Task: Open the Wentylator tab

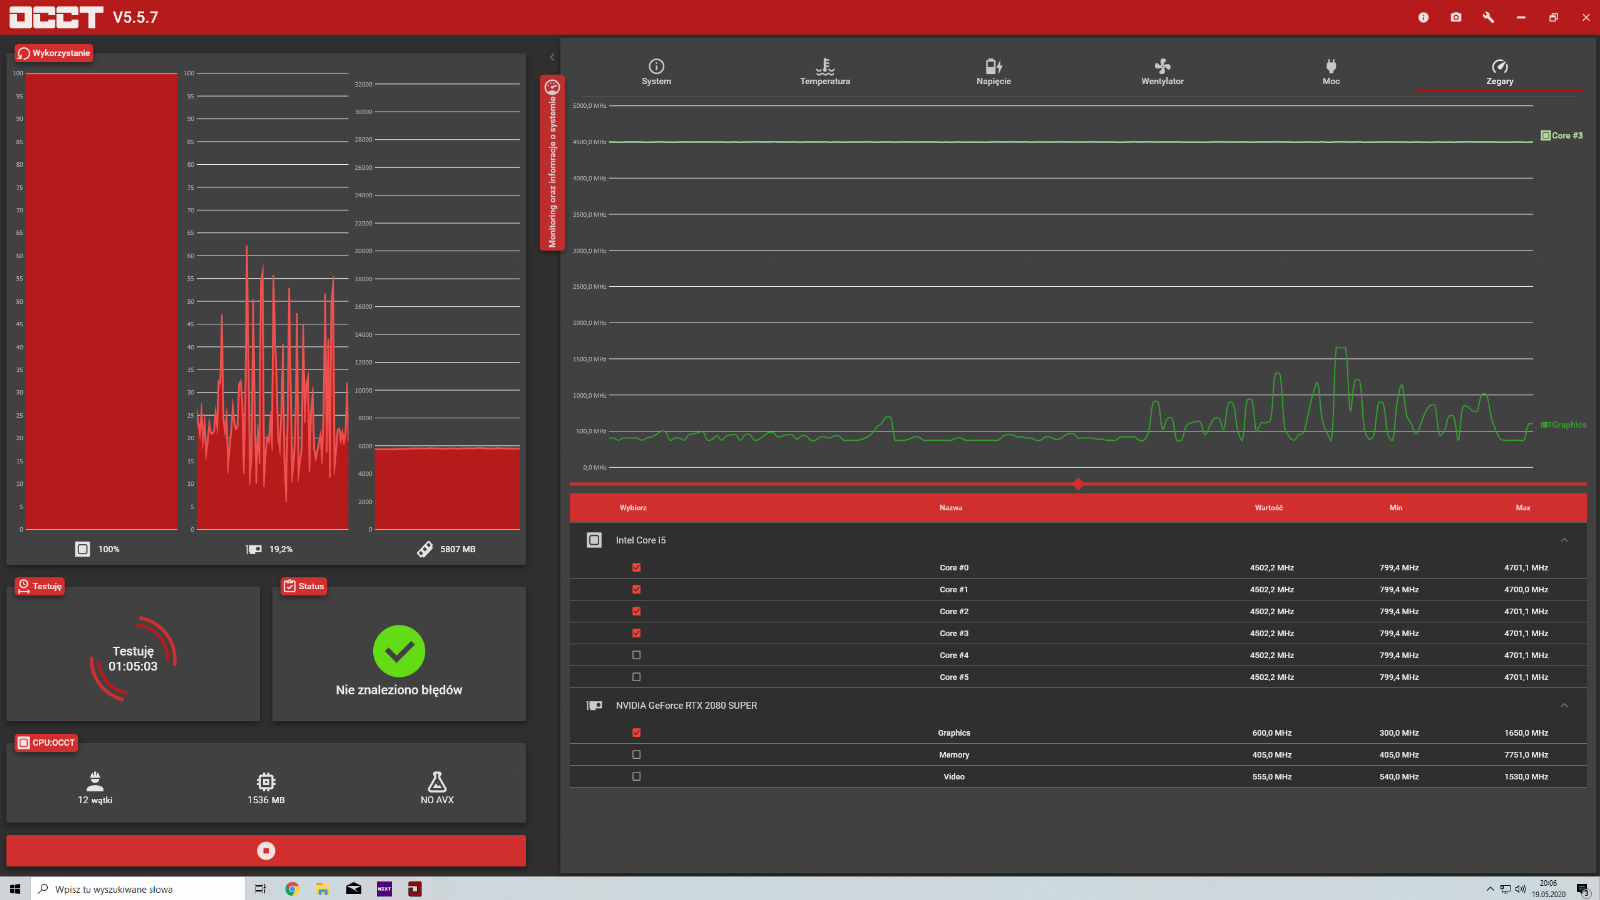Action: tap(1162, 72)
